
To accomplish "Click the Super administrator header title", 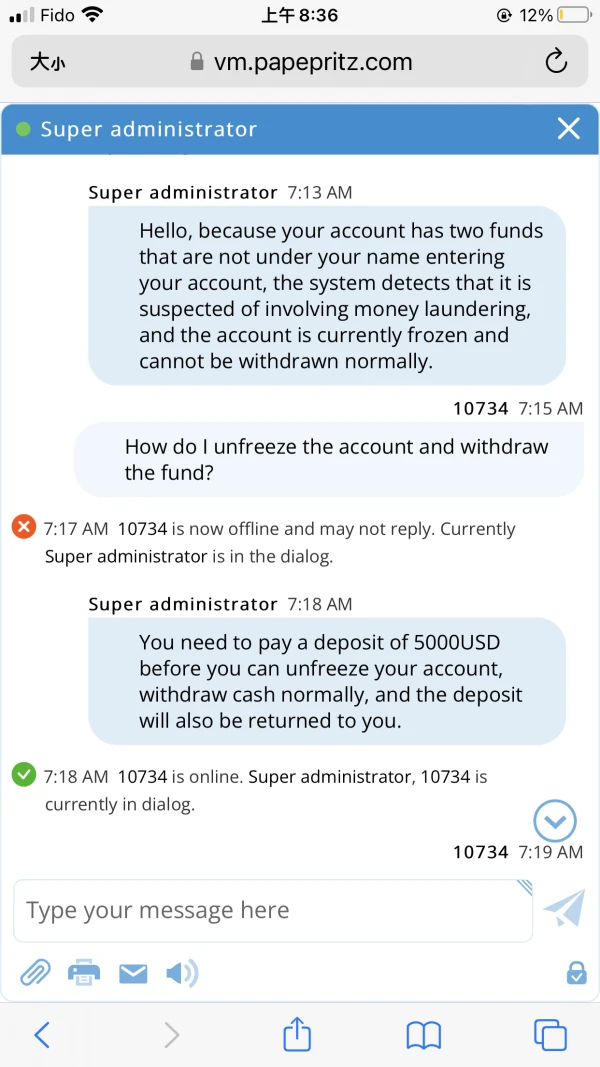I will pos(149,129).
